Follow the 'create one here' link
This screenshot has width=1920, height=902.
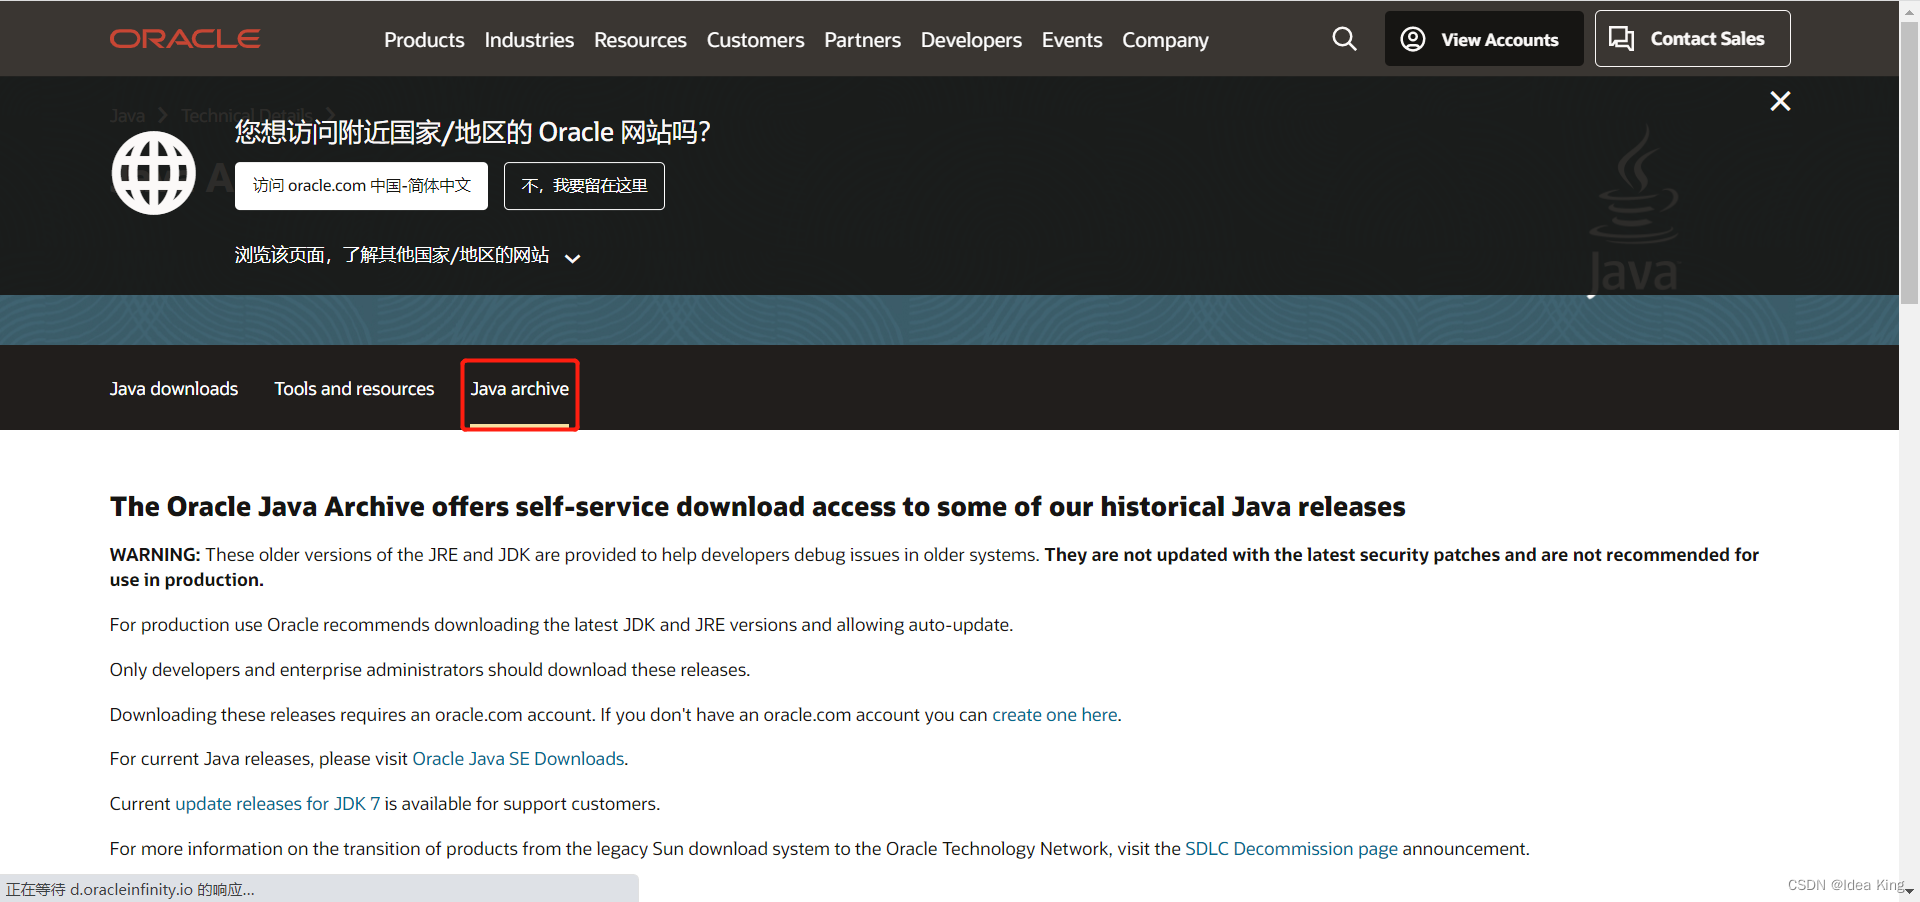tap(1055, 715)
